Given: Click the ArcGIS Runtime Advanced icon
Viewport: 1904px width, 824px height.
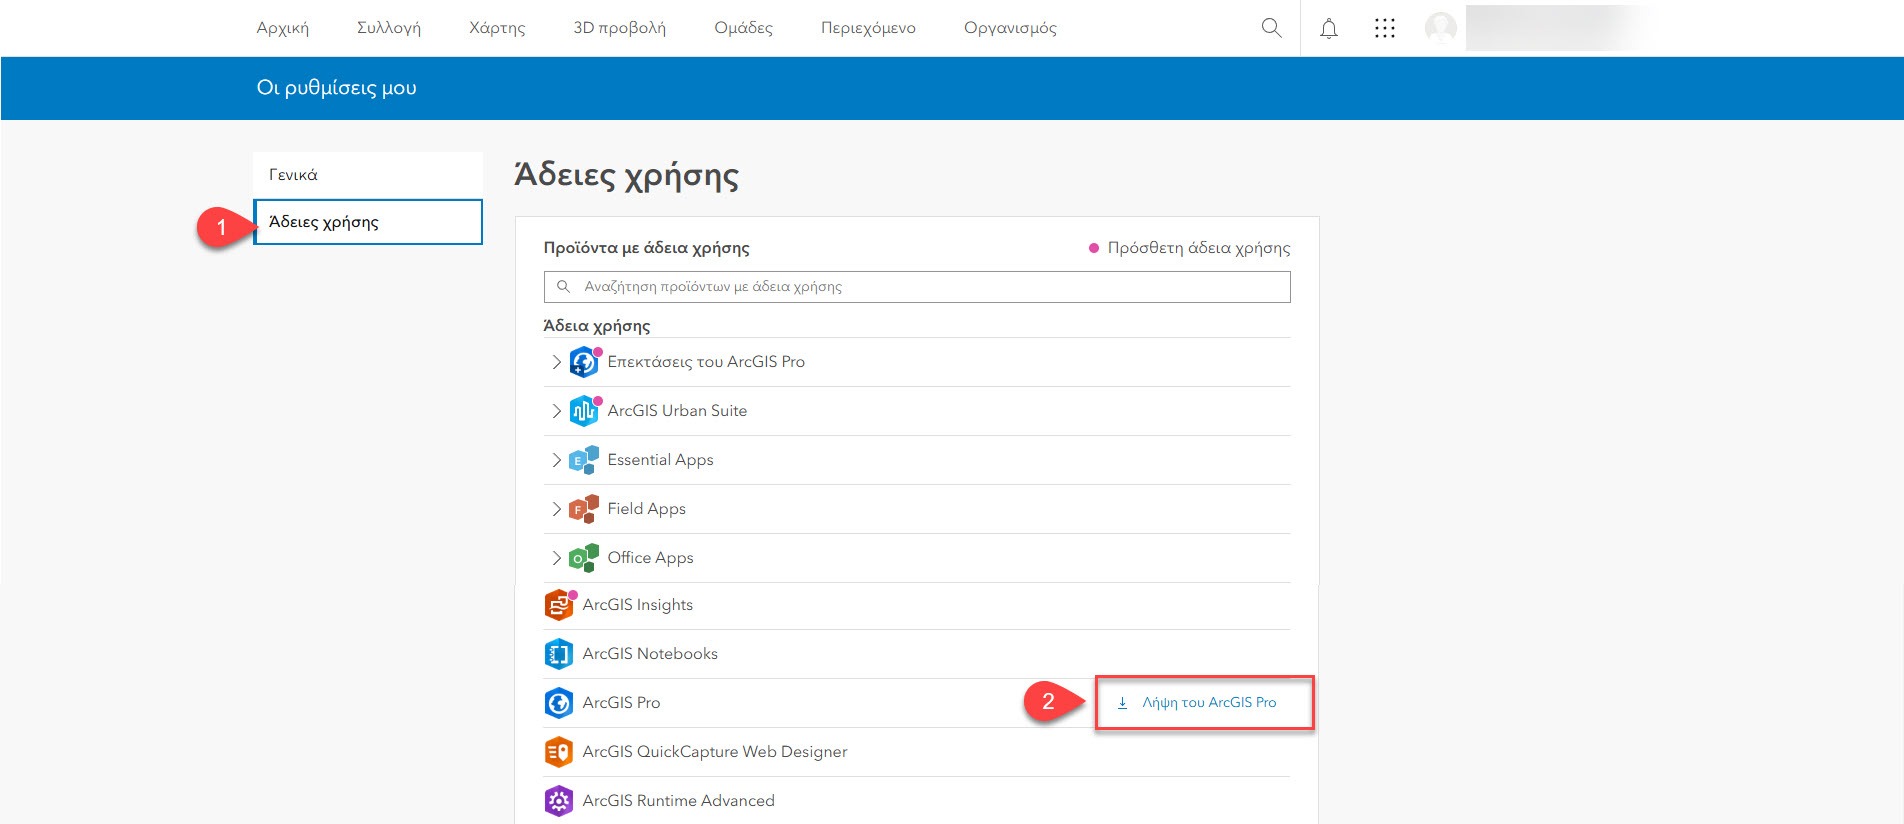Looking at the screenshot, I should (x=559, y=801).
